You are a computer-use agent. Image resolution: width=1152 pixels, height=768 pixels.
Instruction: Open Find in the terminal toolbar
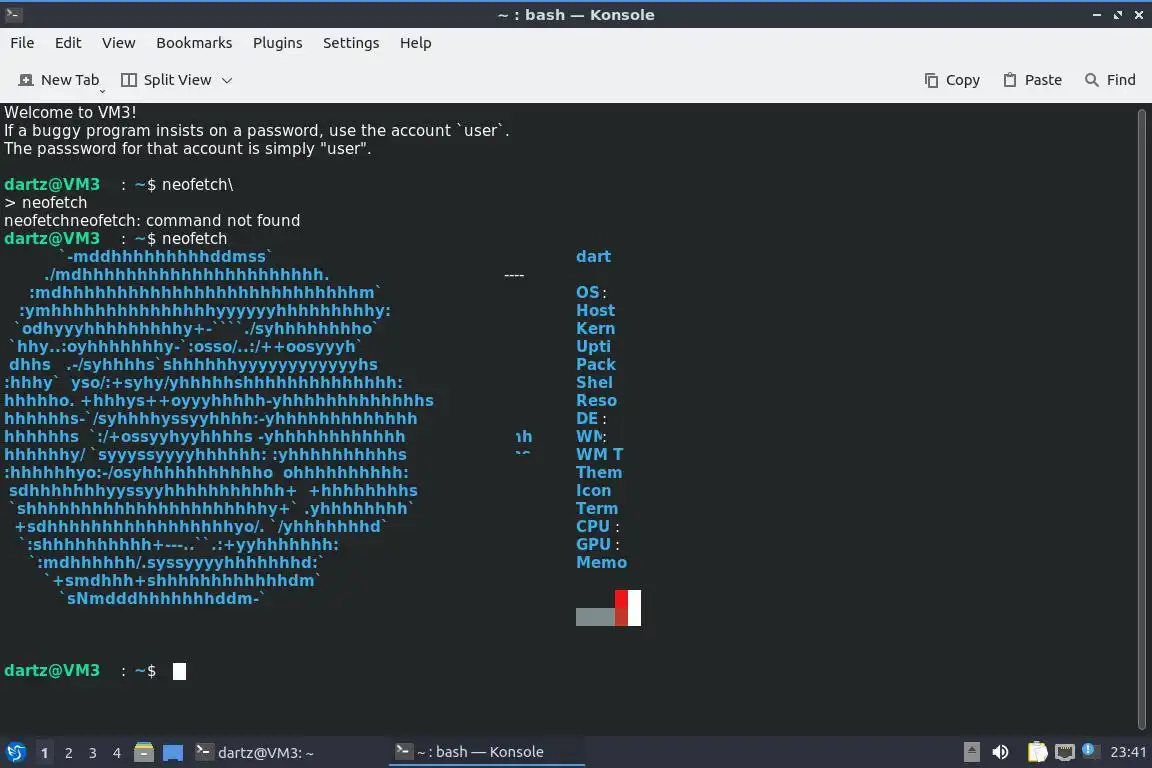tap(1110, 79)
